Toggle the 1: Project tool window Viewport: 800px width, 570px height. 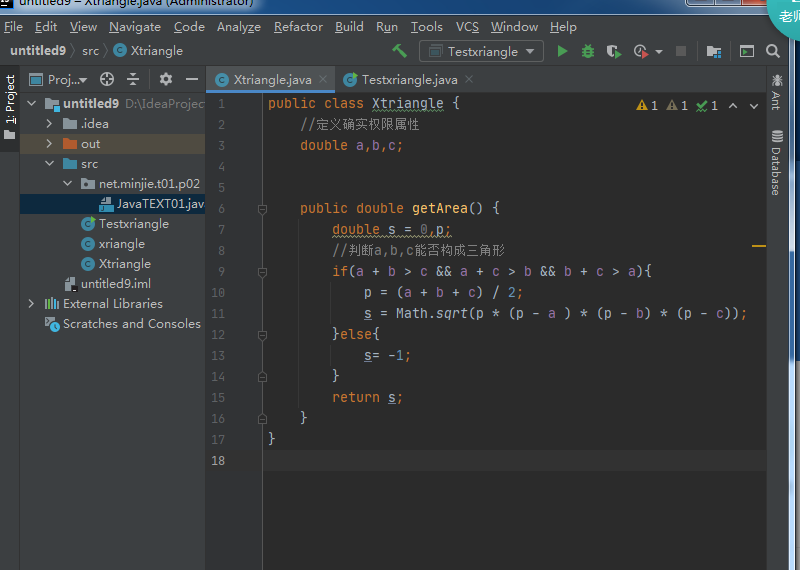(x=10, y=100)
